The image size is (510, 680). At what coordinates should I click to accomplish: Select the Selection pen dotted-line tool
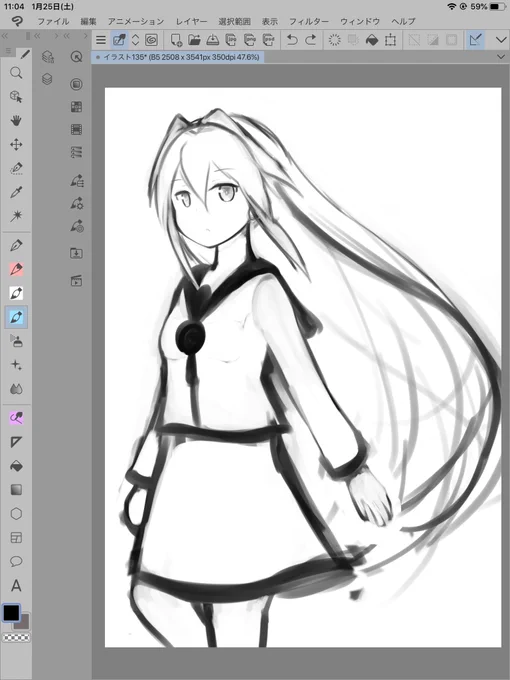[16, 168]
